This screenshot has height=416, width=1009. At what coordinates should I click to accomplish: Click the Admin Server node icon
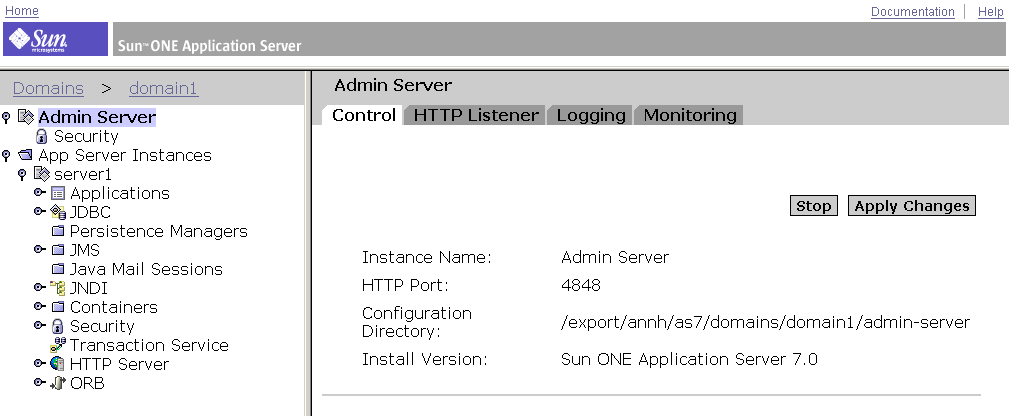25,117
